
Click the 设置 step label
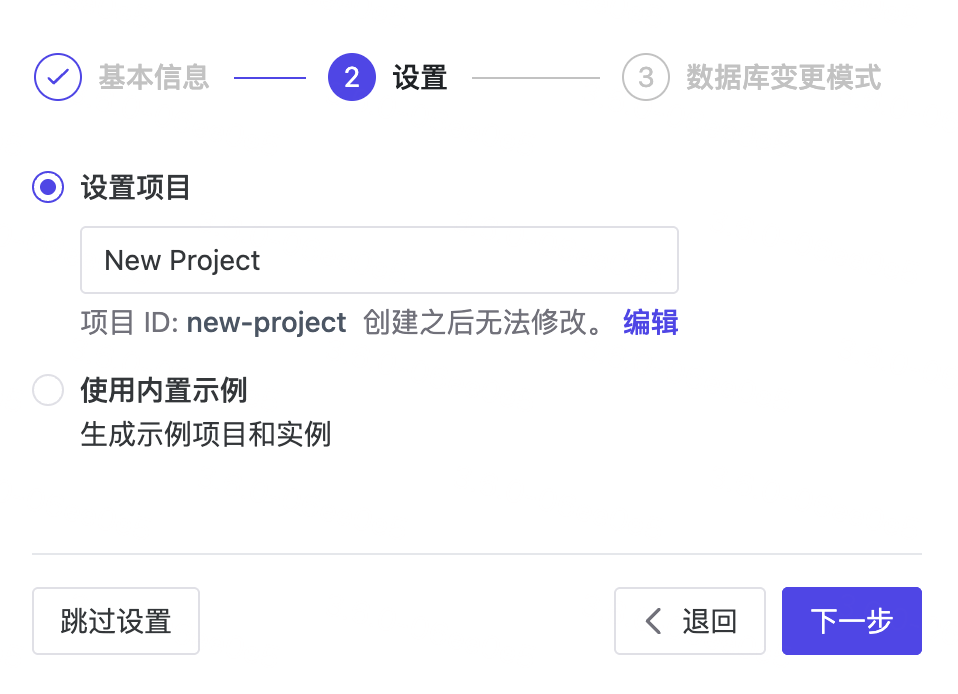tap(420, 77)
